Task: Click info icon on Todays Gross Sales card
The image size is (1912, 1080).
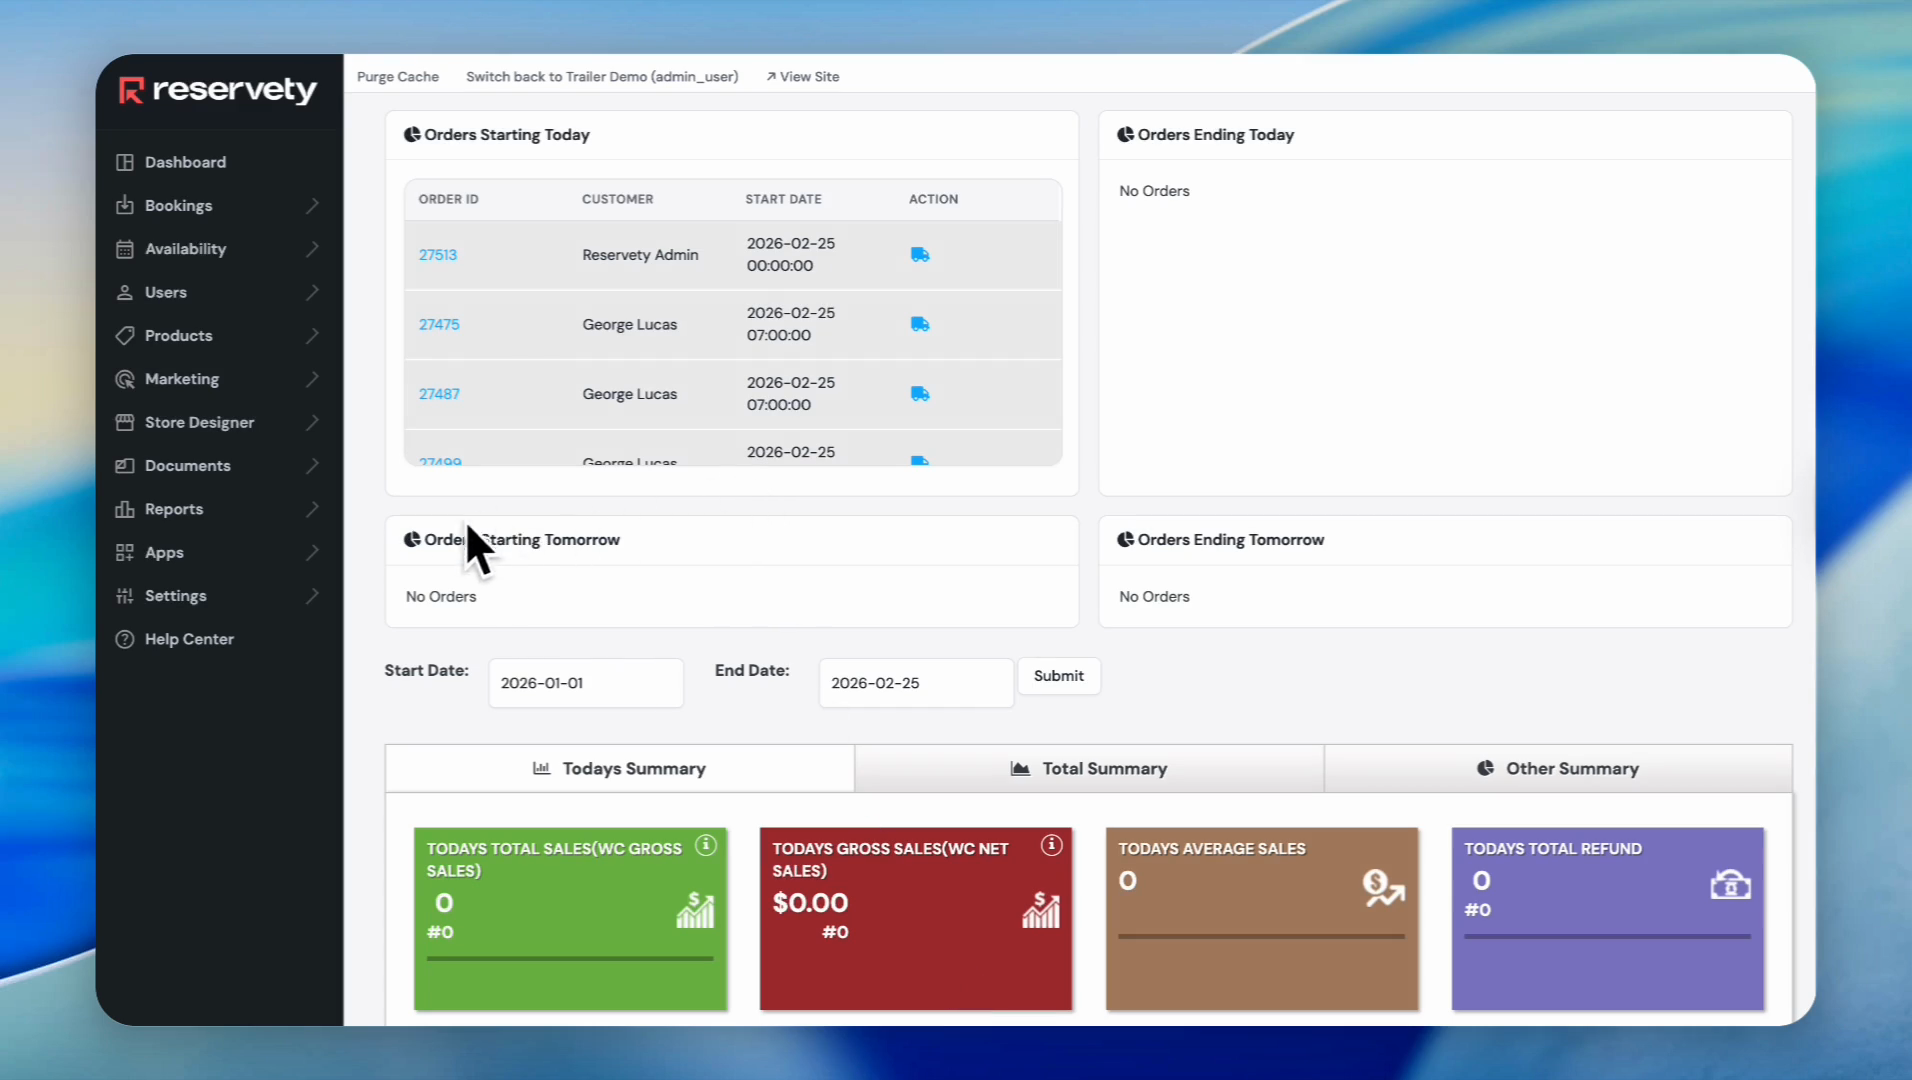Action: 1051,845
